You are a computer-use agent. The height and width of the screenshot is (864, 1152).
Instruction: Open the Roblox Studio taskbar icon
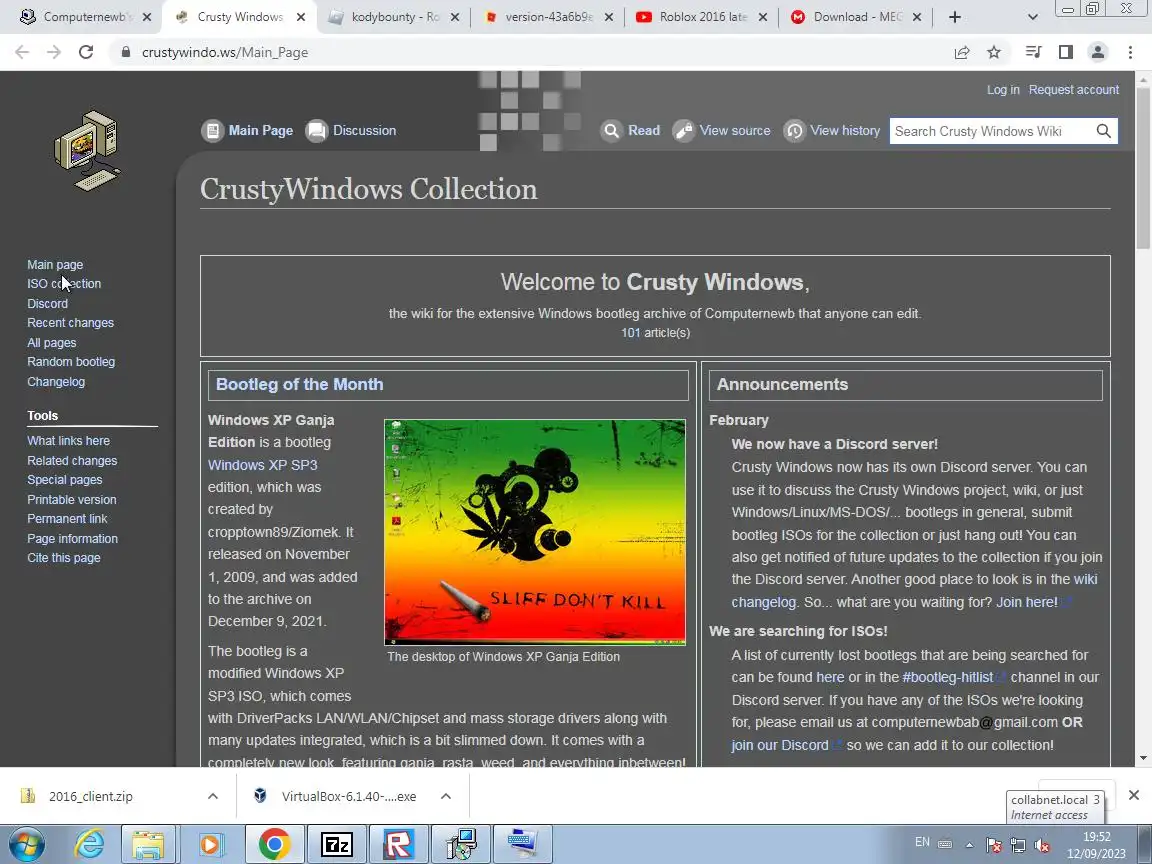(x=397, y=845)
